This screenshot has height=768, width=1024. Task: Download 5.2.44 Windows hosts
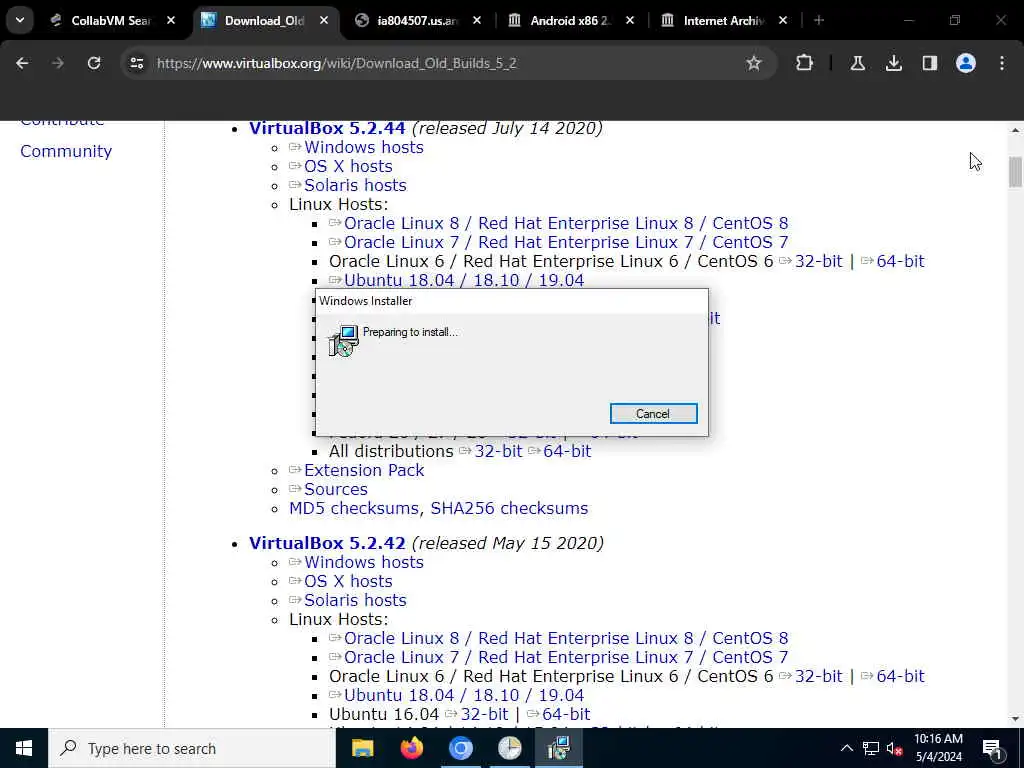364,147
